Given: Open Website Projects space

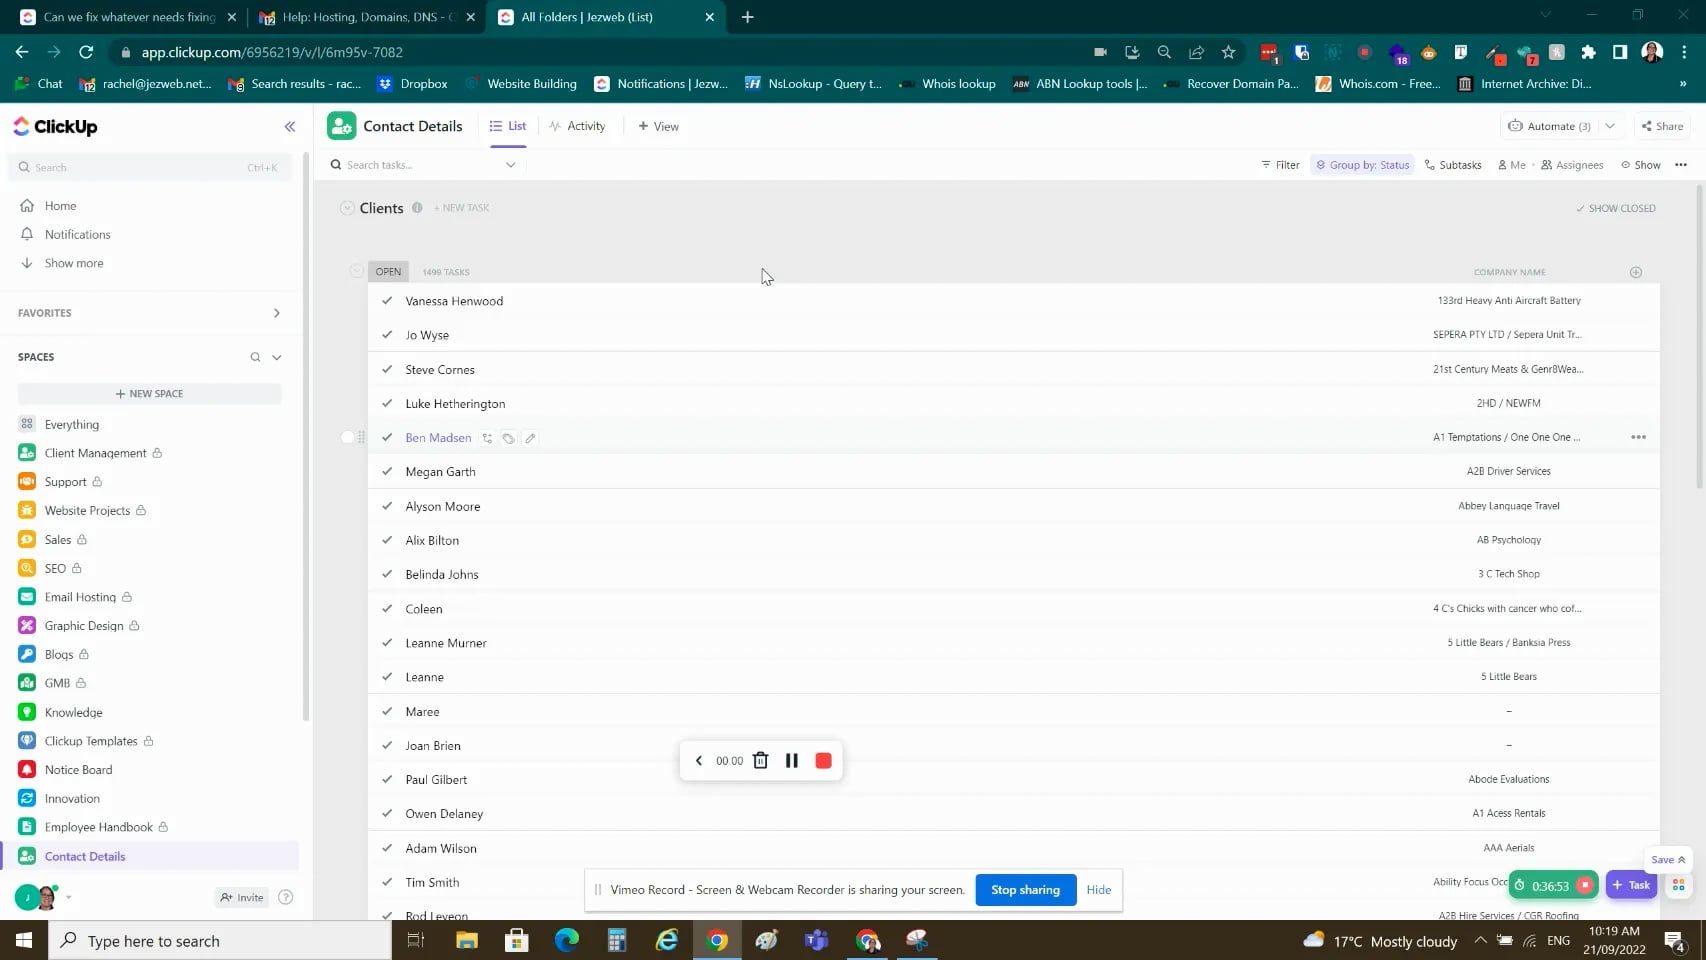Looking at the screenshot, I should pos(87,511).
